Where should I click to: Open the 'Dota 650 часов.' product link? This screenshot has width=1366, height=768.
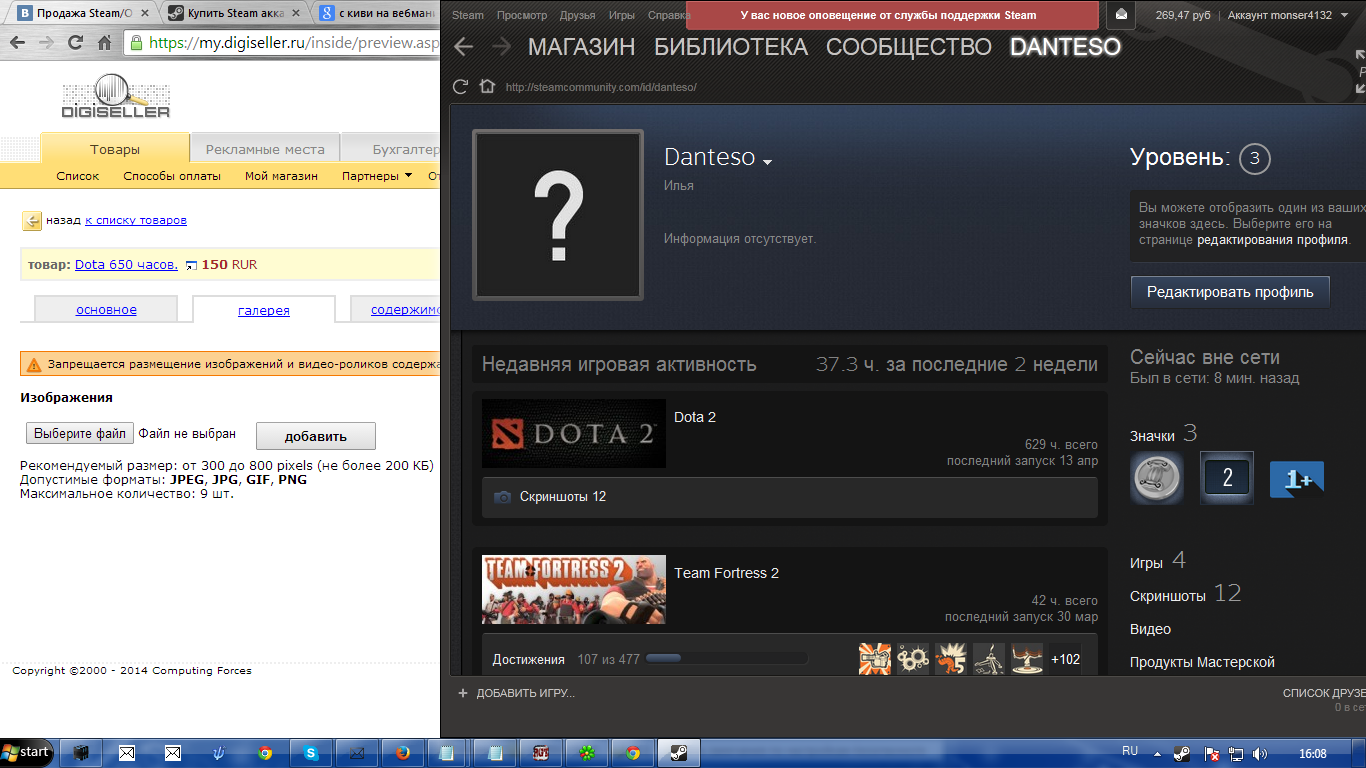126,265
